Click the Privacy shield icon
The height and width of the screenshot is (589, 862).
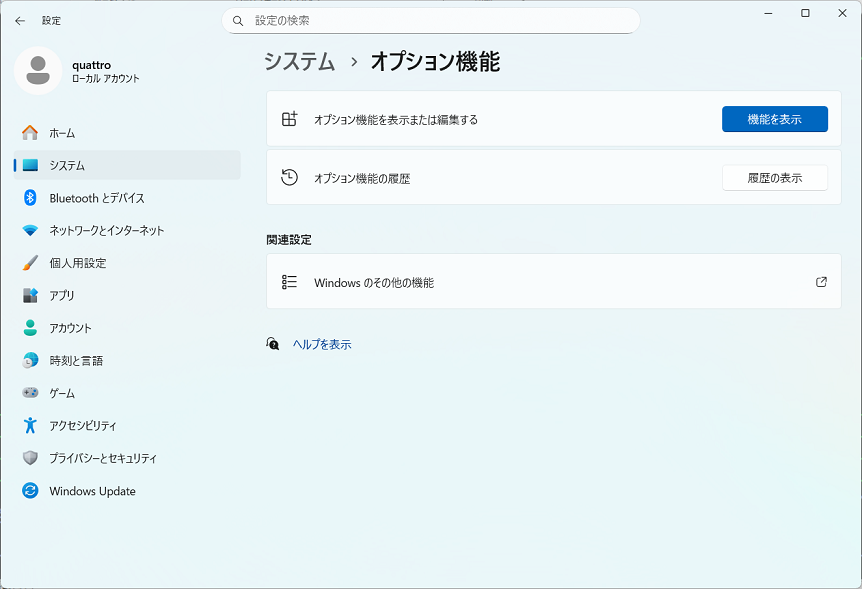click(x=30, y=458)
